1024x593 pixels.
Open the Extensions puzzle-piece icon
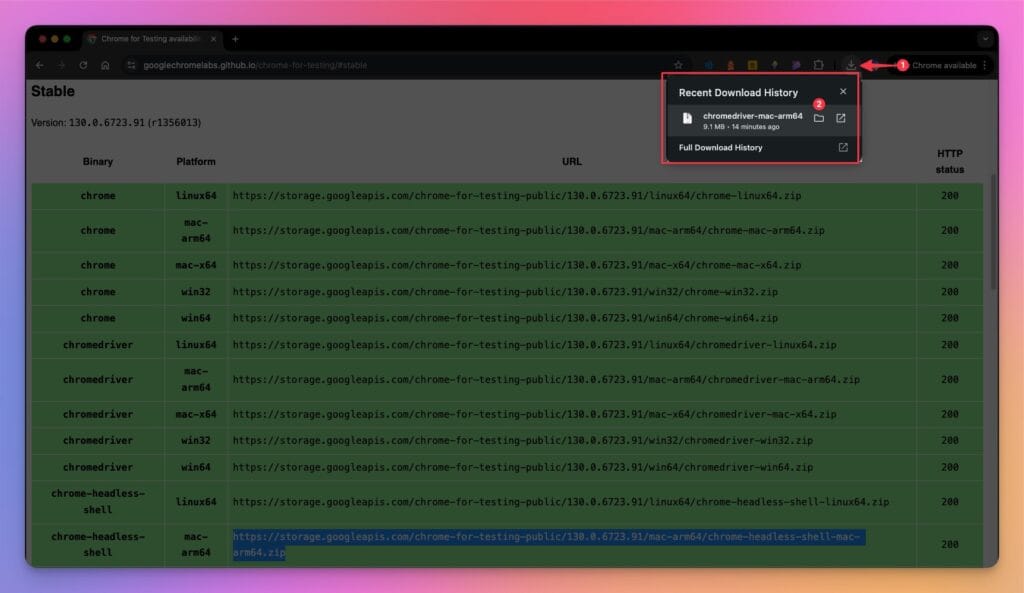pos(818,65)
